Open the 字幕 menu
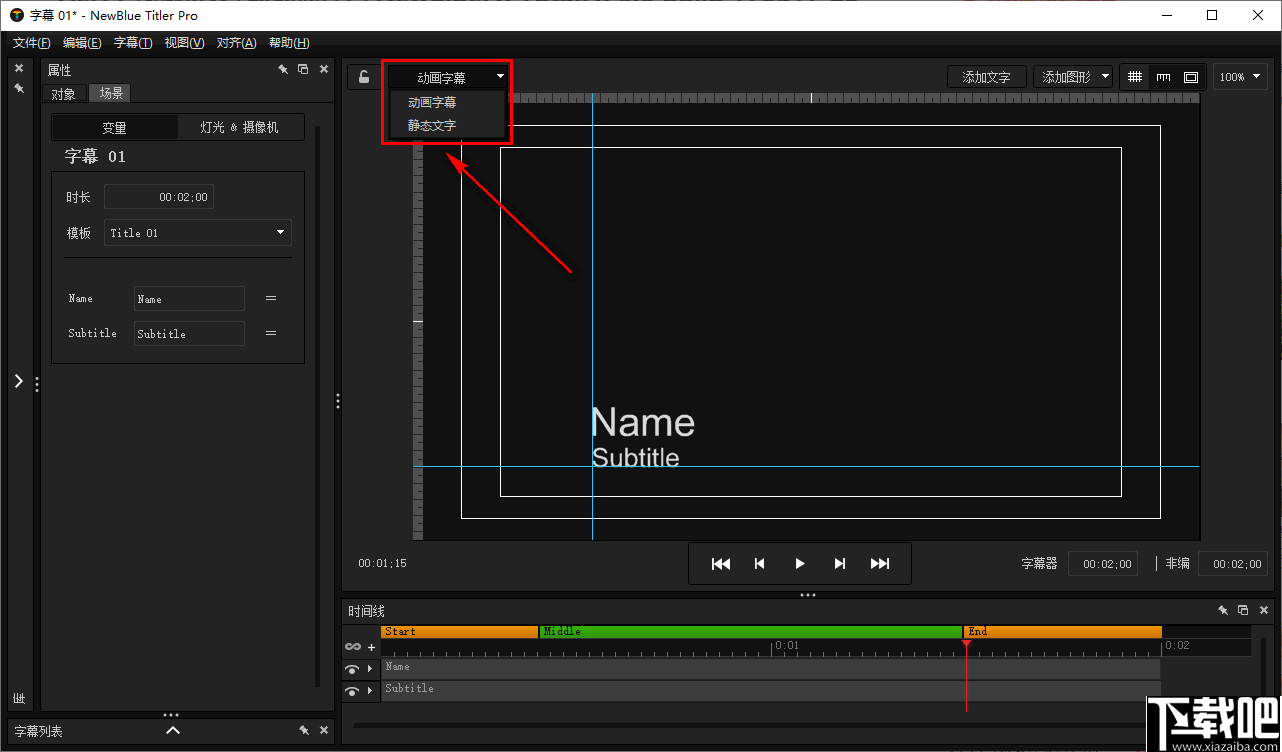The image size is (1282, 752). 132,42
